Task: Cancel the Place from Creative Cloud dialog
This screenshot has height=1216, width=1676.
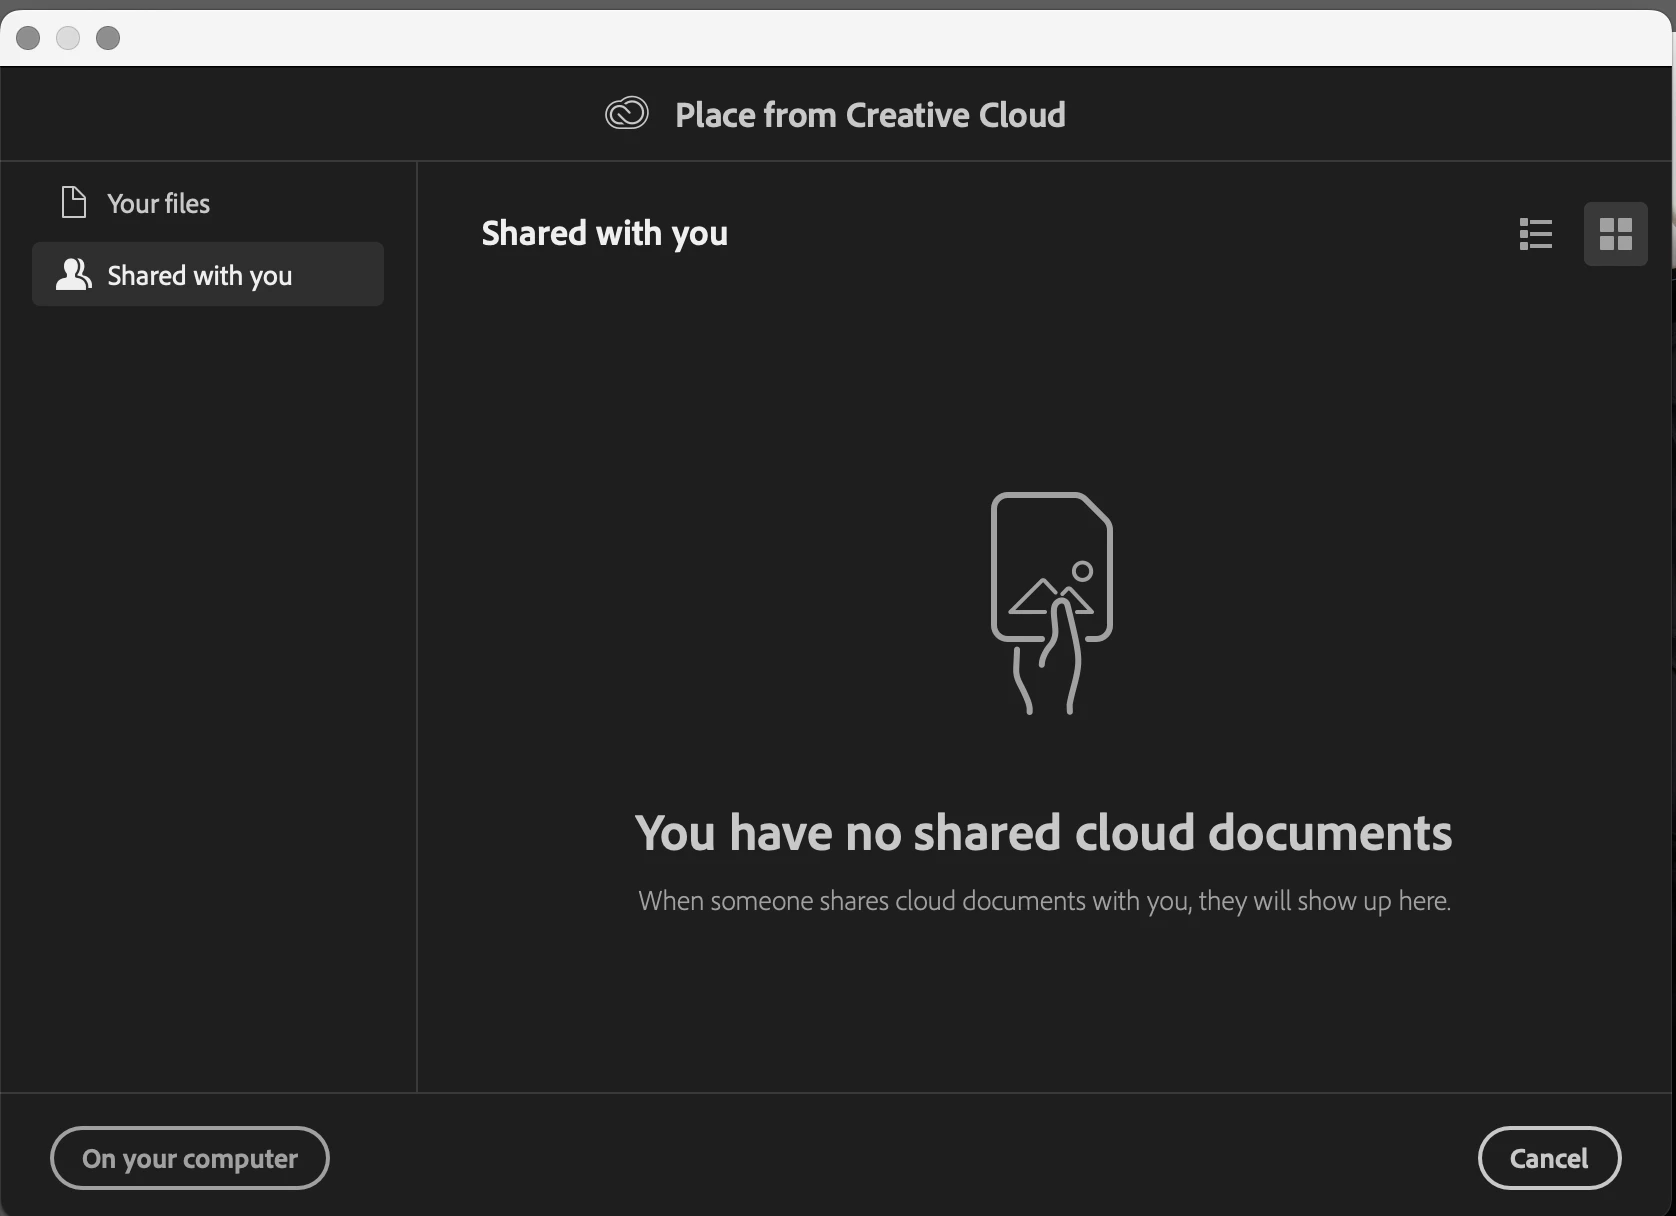Action: [x=1549, y=1158]
